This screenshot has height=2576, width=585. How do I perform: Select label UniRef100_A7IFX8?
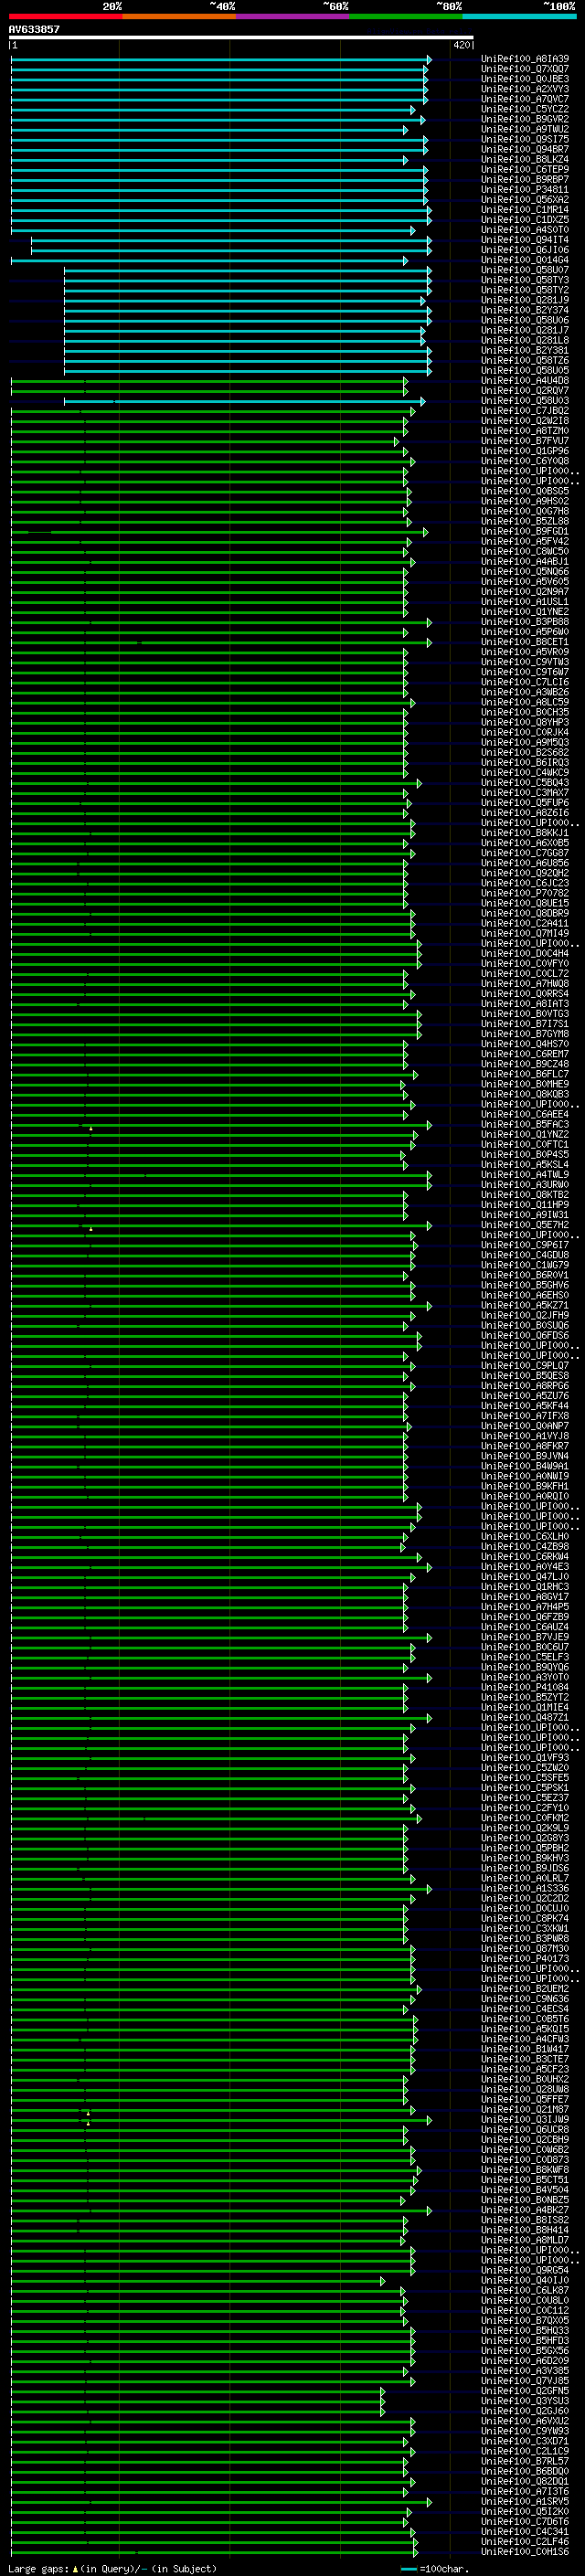coord(525,1416)
